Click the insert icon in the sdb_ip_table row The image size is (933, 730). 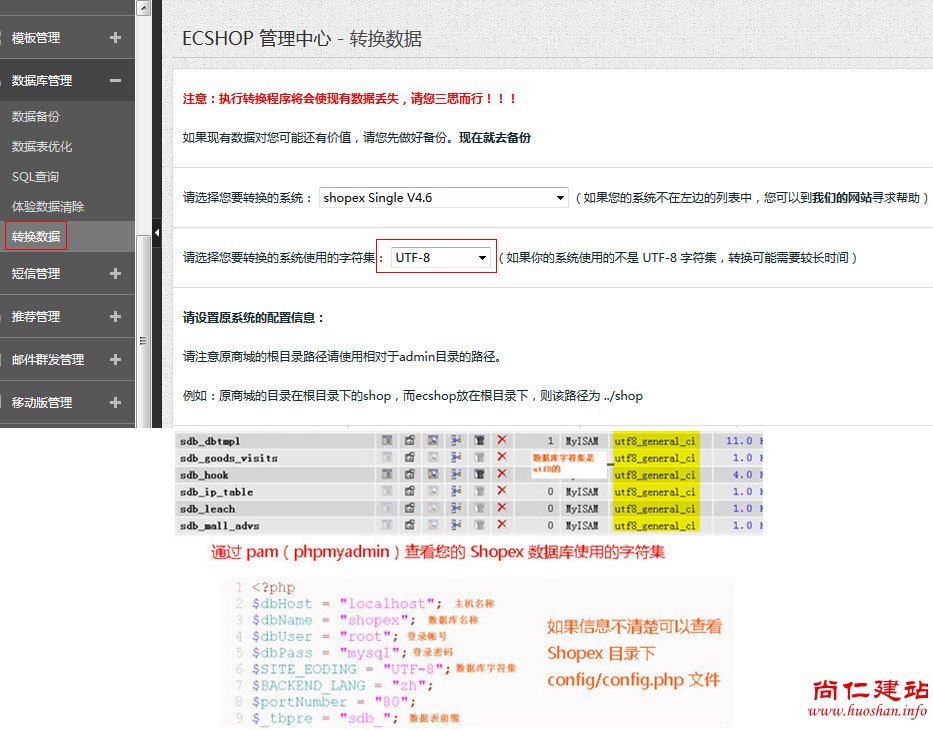[x=456, y=491]
